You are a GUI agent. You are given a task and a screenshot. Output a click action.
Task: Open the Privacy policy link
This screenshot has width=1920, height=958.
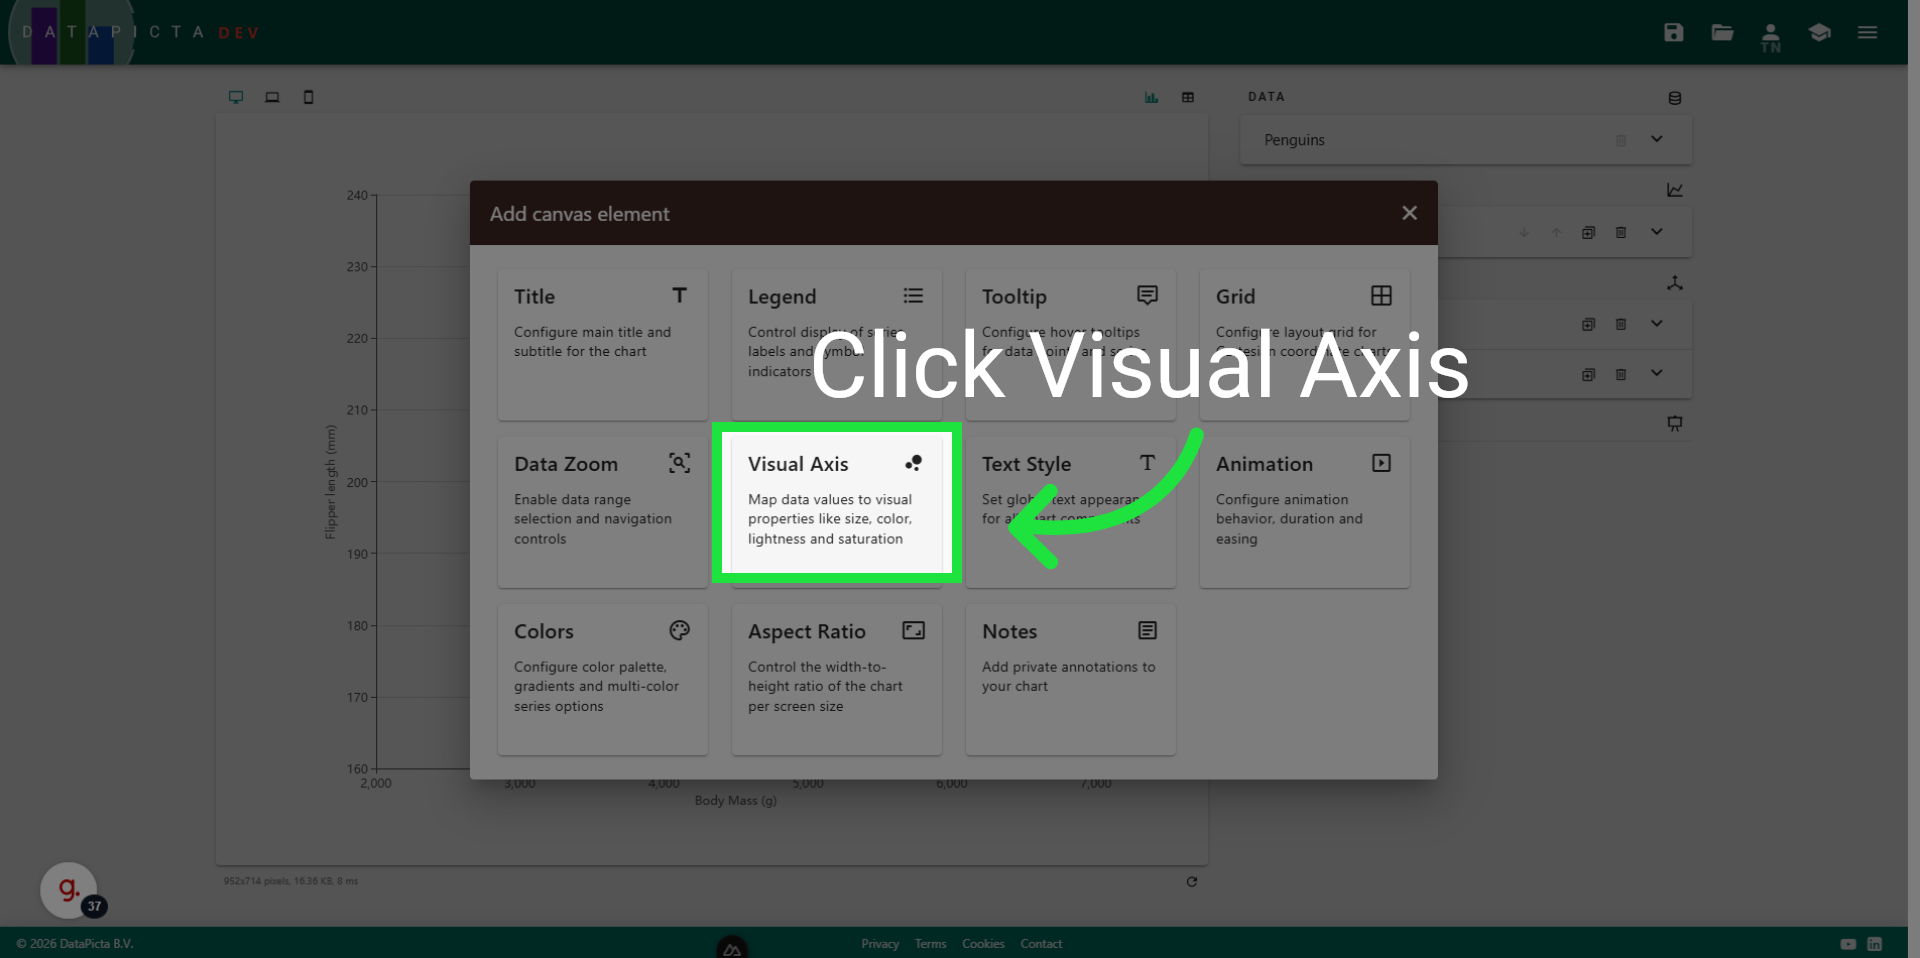(880, 943)
